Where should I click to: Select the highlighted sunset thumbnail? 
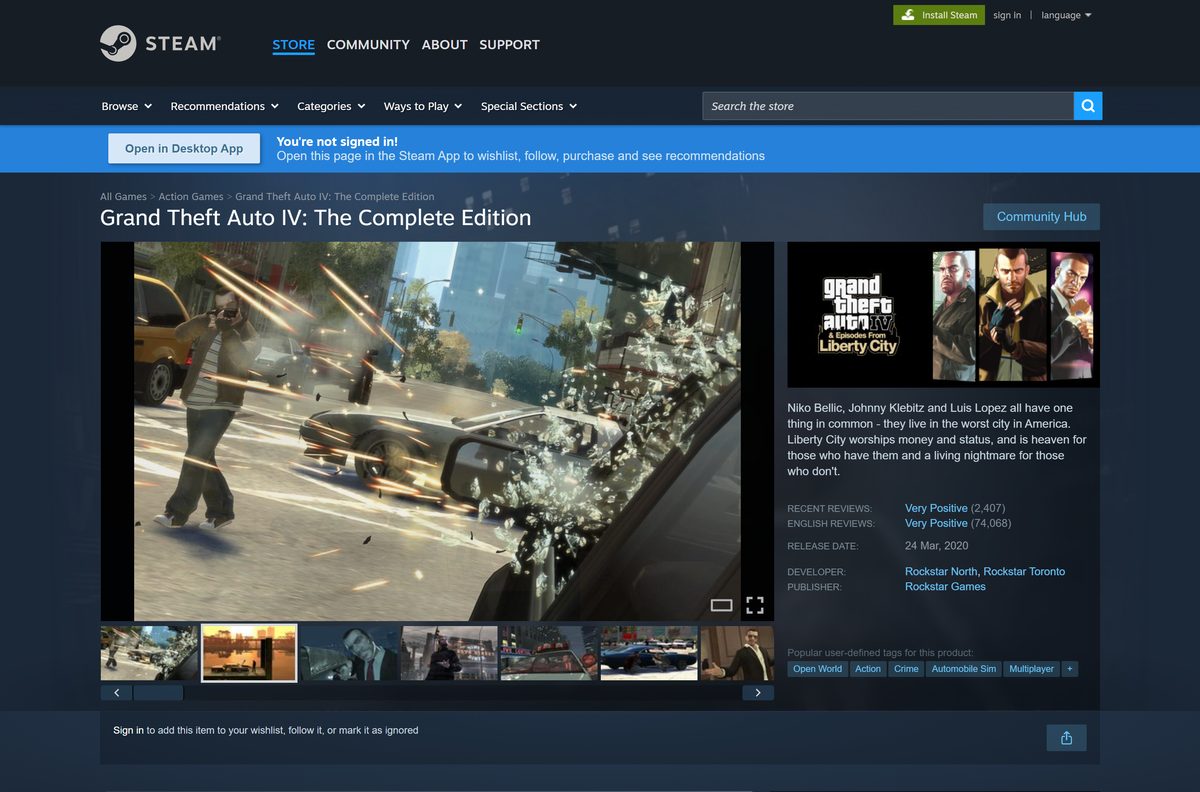click(249, 653)
